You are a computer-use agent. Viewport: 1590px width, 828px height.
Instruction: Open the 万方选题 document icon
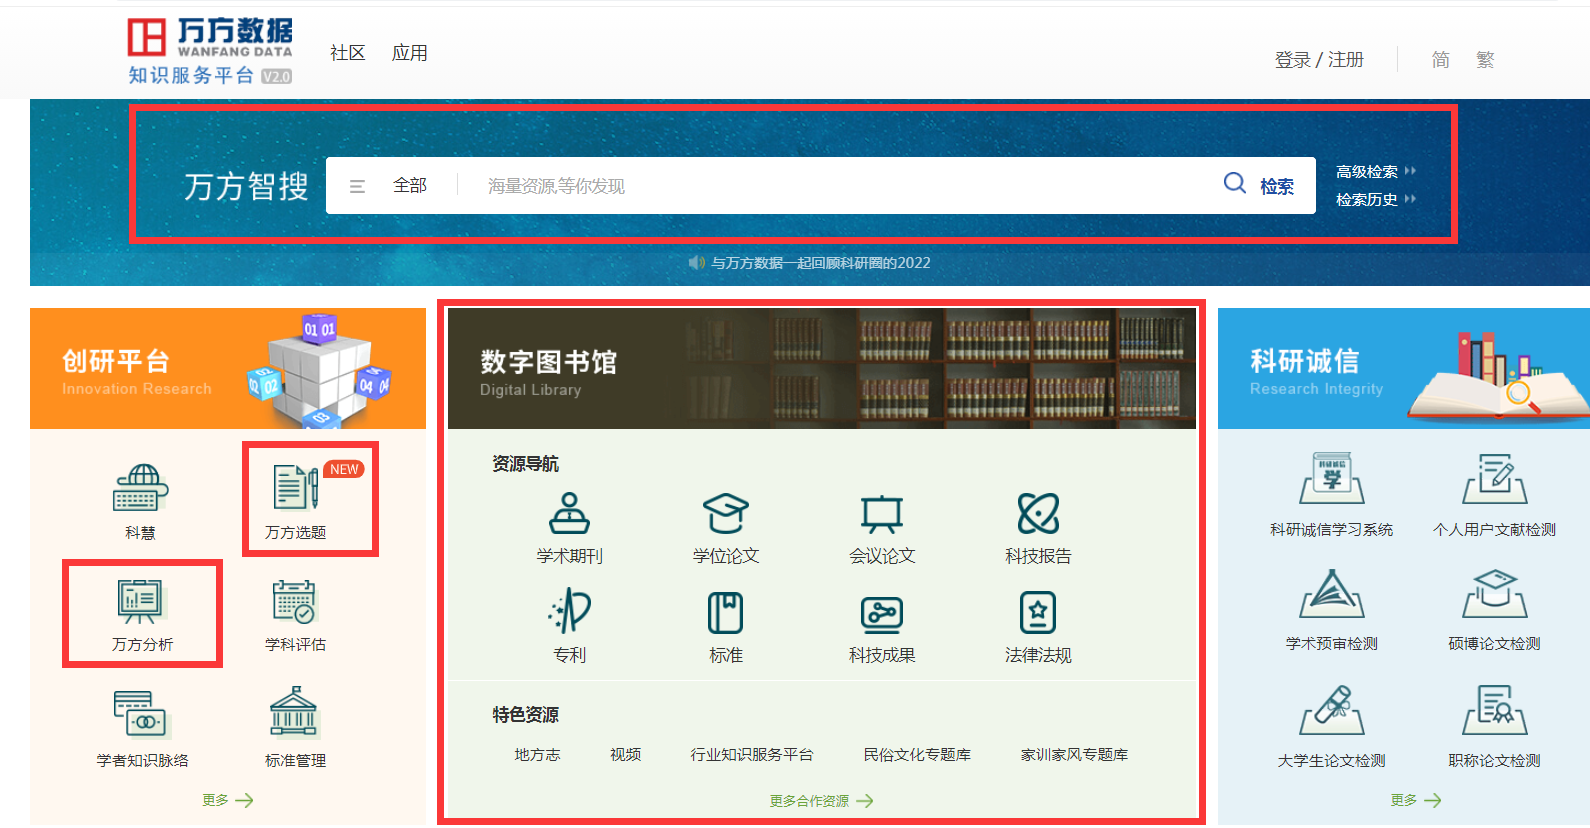click(296, 487)
